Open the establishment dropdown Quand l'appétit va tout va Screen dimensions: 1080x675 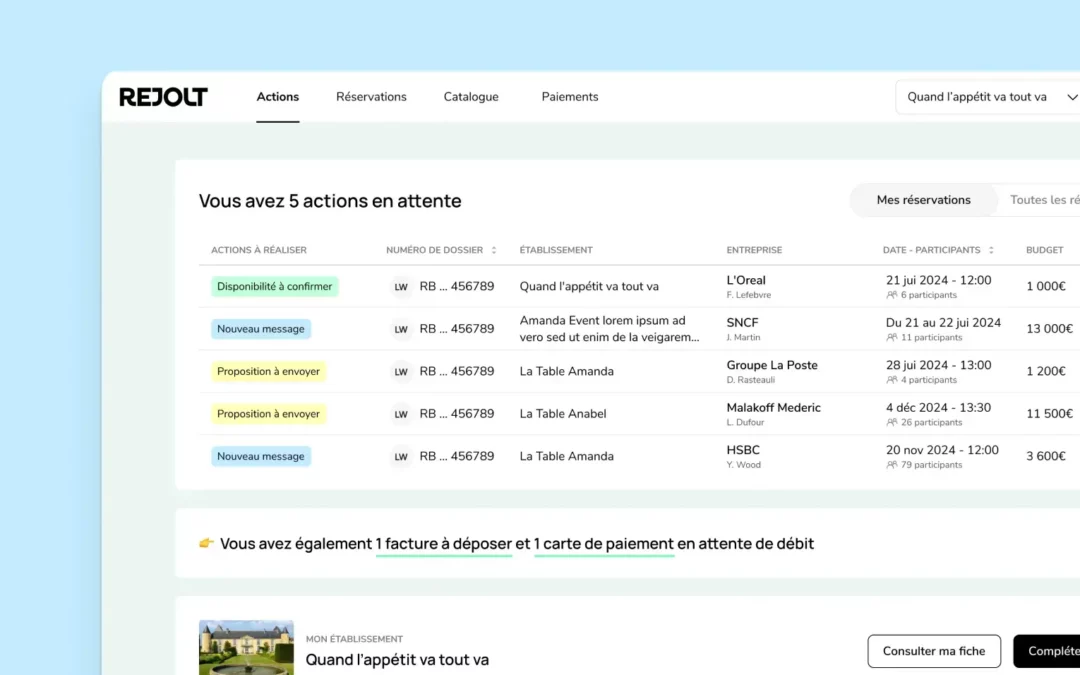tap(988, 97)
